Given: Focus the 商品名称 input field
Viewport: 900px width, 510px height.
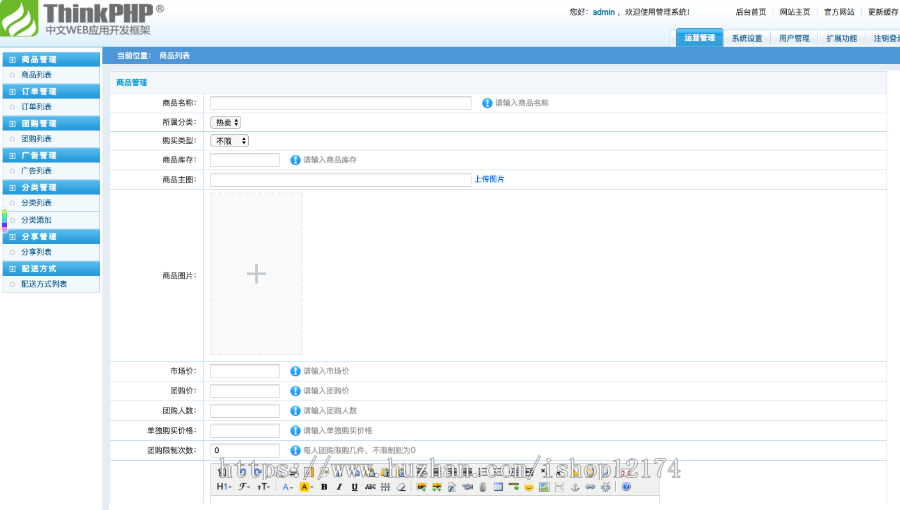Looking at the screenshot, I should point(341,103).
